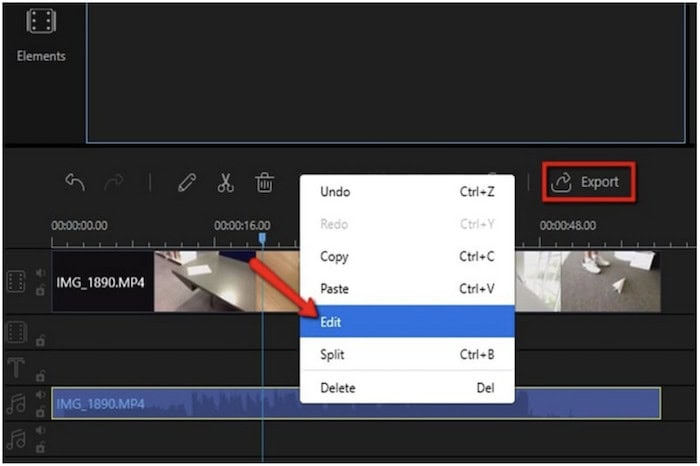Select the pencil Edit tool in the toolbar
The width and height of the screenshot is (700, 466).
(187, 183)
